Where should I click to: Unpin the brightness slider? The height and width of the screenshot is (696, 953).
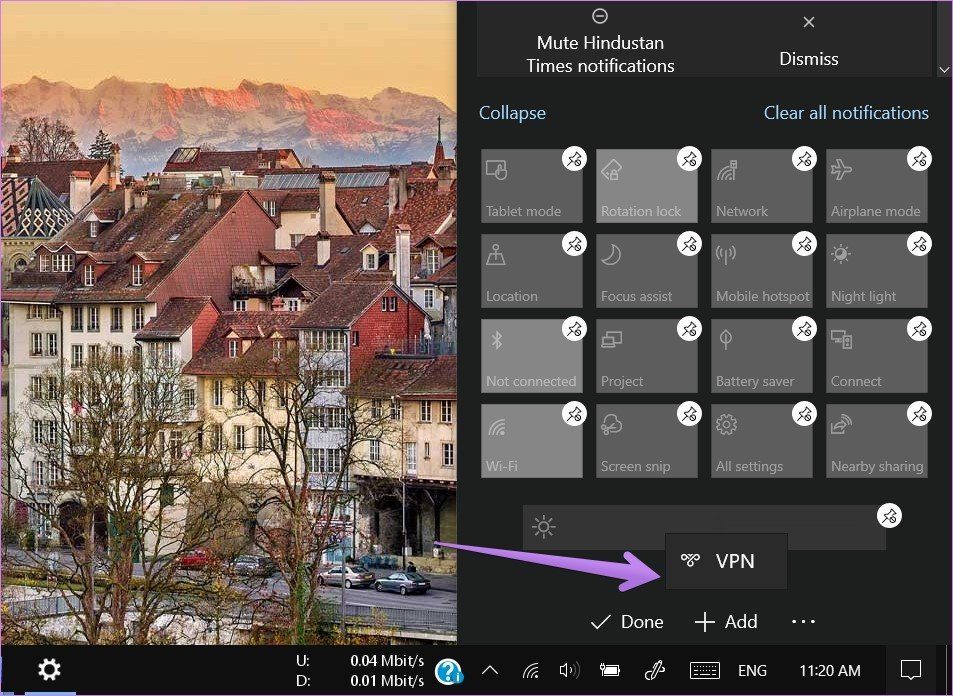coord(888,516)
